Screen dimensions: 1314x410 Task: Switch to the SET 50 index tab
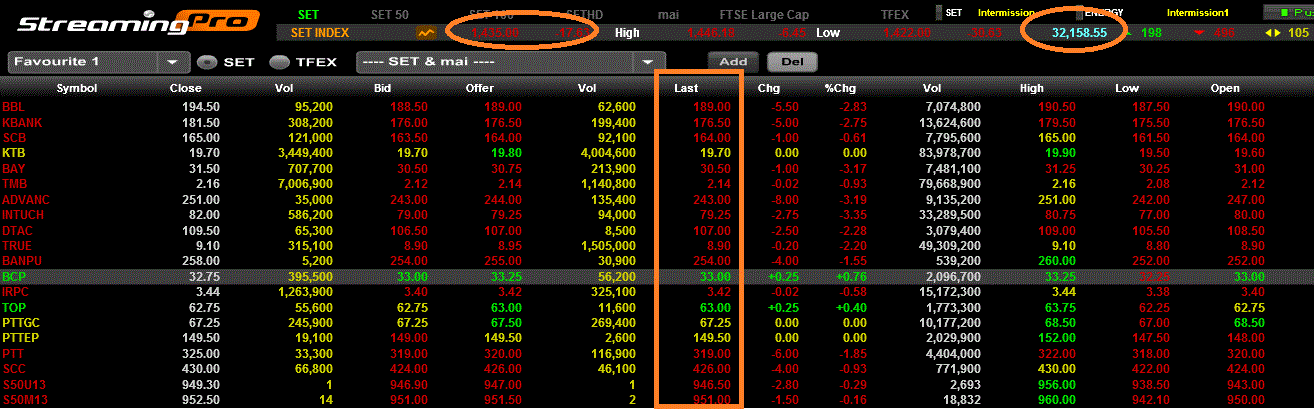390,13
